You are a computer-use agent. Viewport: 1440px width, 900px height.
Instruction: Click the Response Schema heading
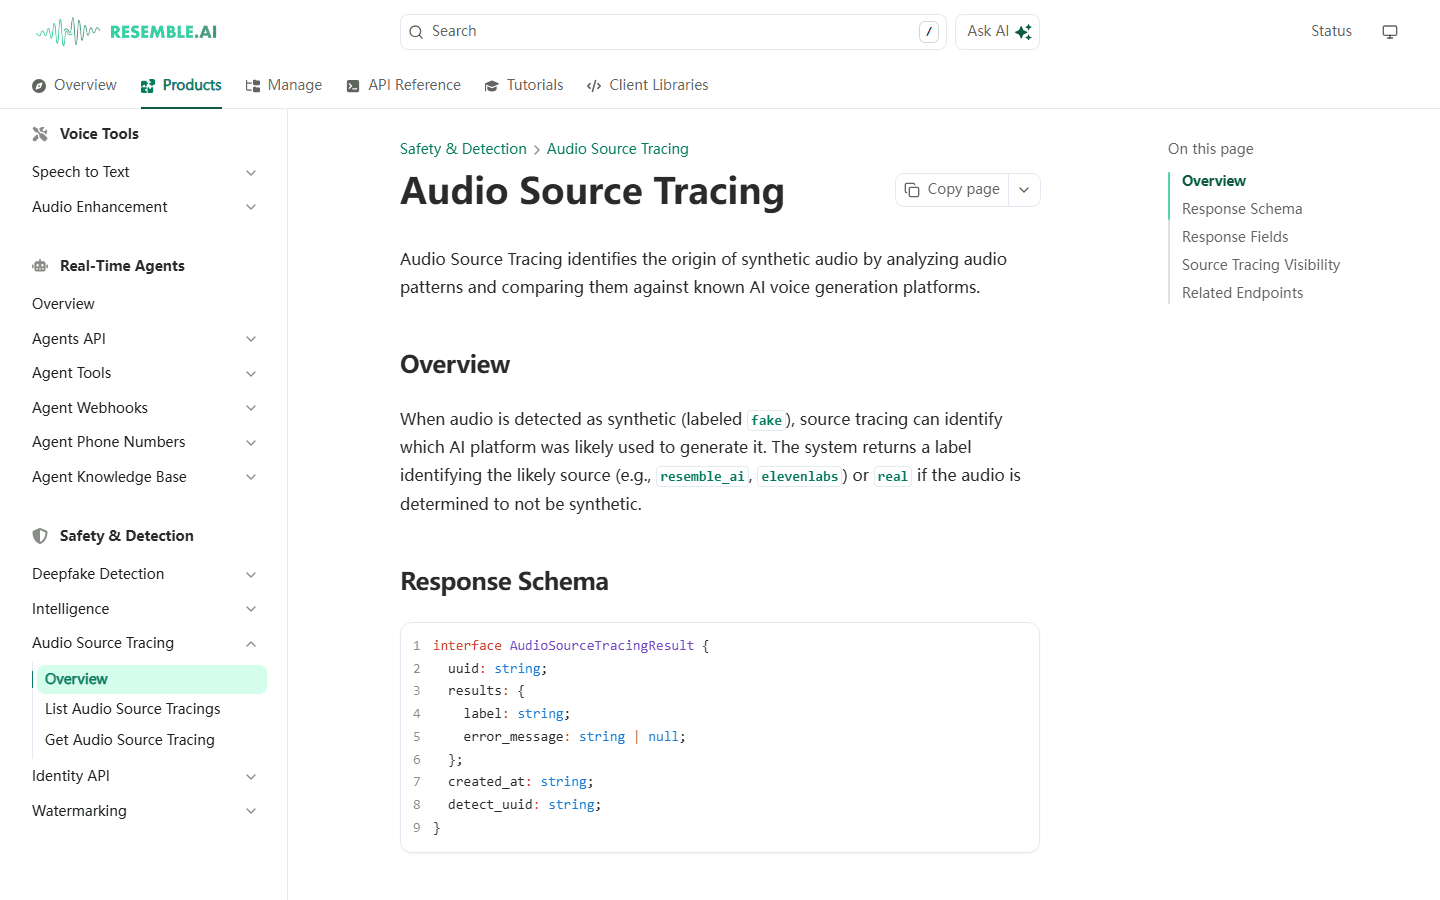(x=504, y=582)
